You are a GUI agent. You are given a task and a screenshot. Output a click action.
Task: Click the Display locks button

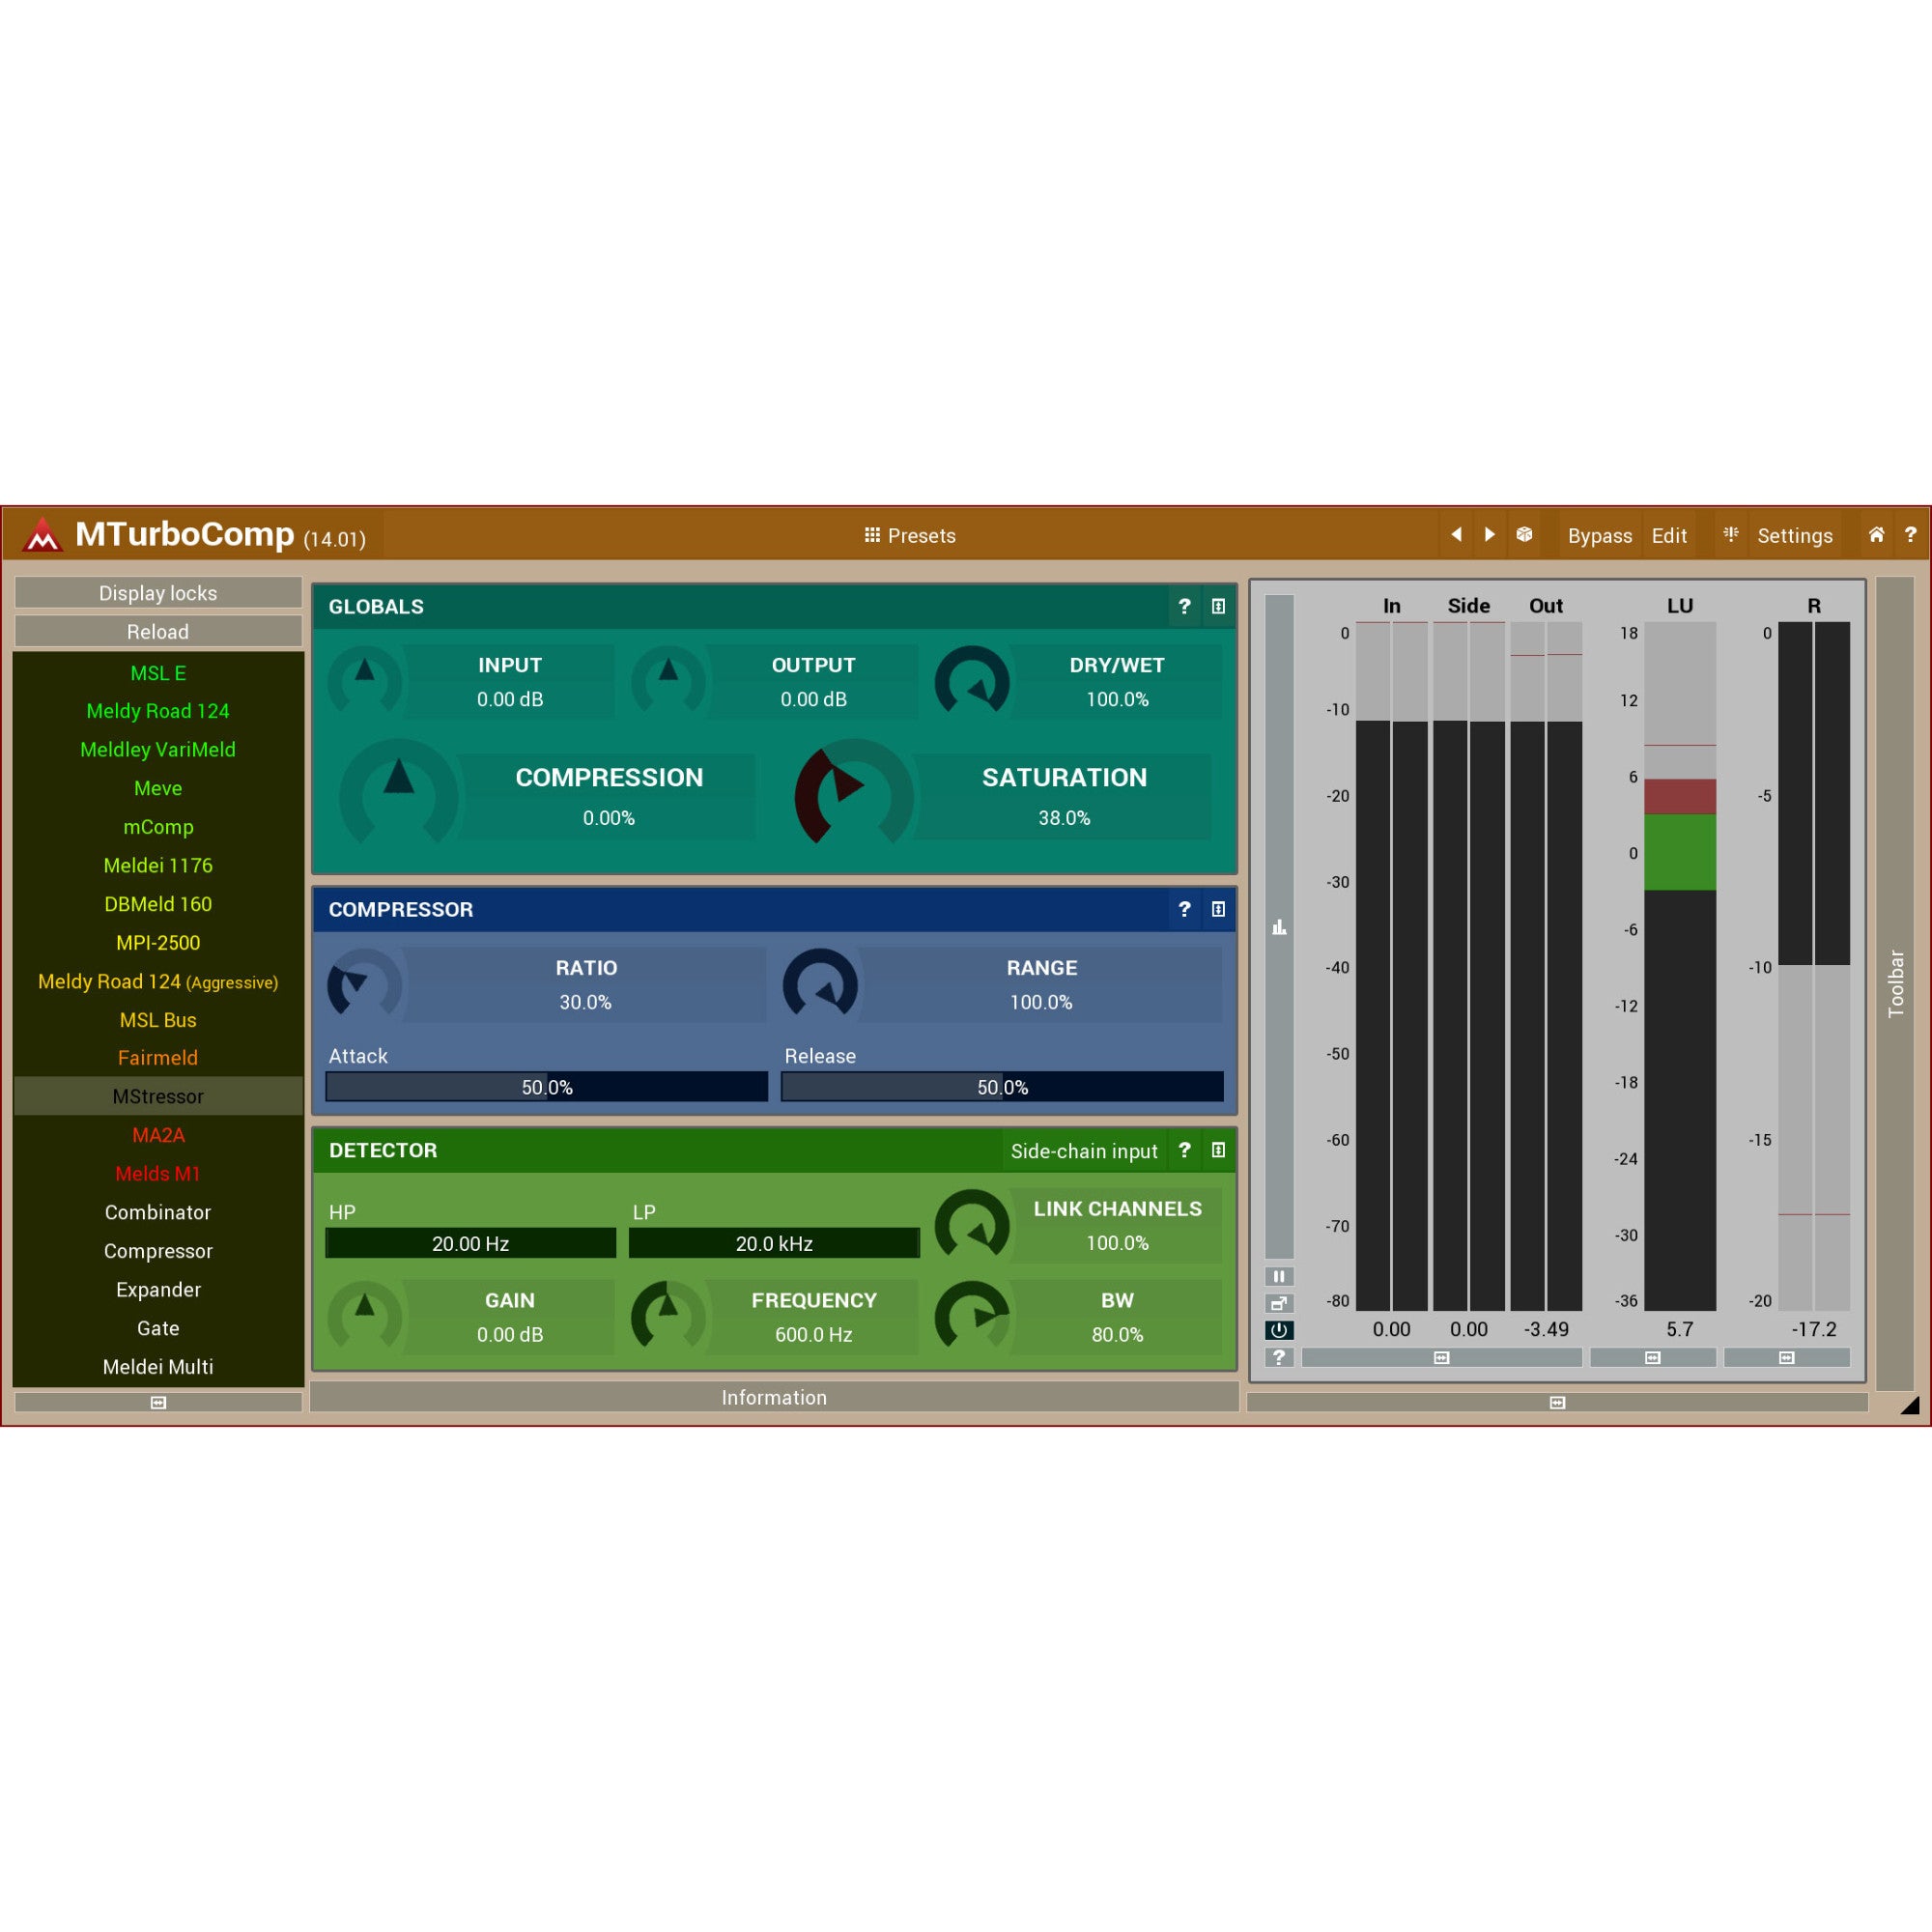[x=158, y=593]
